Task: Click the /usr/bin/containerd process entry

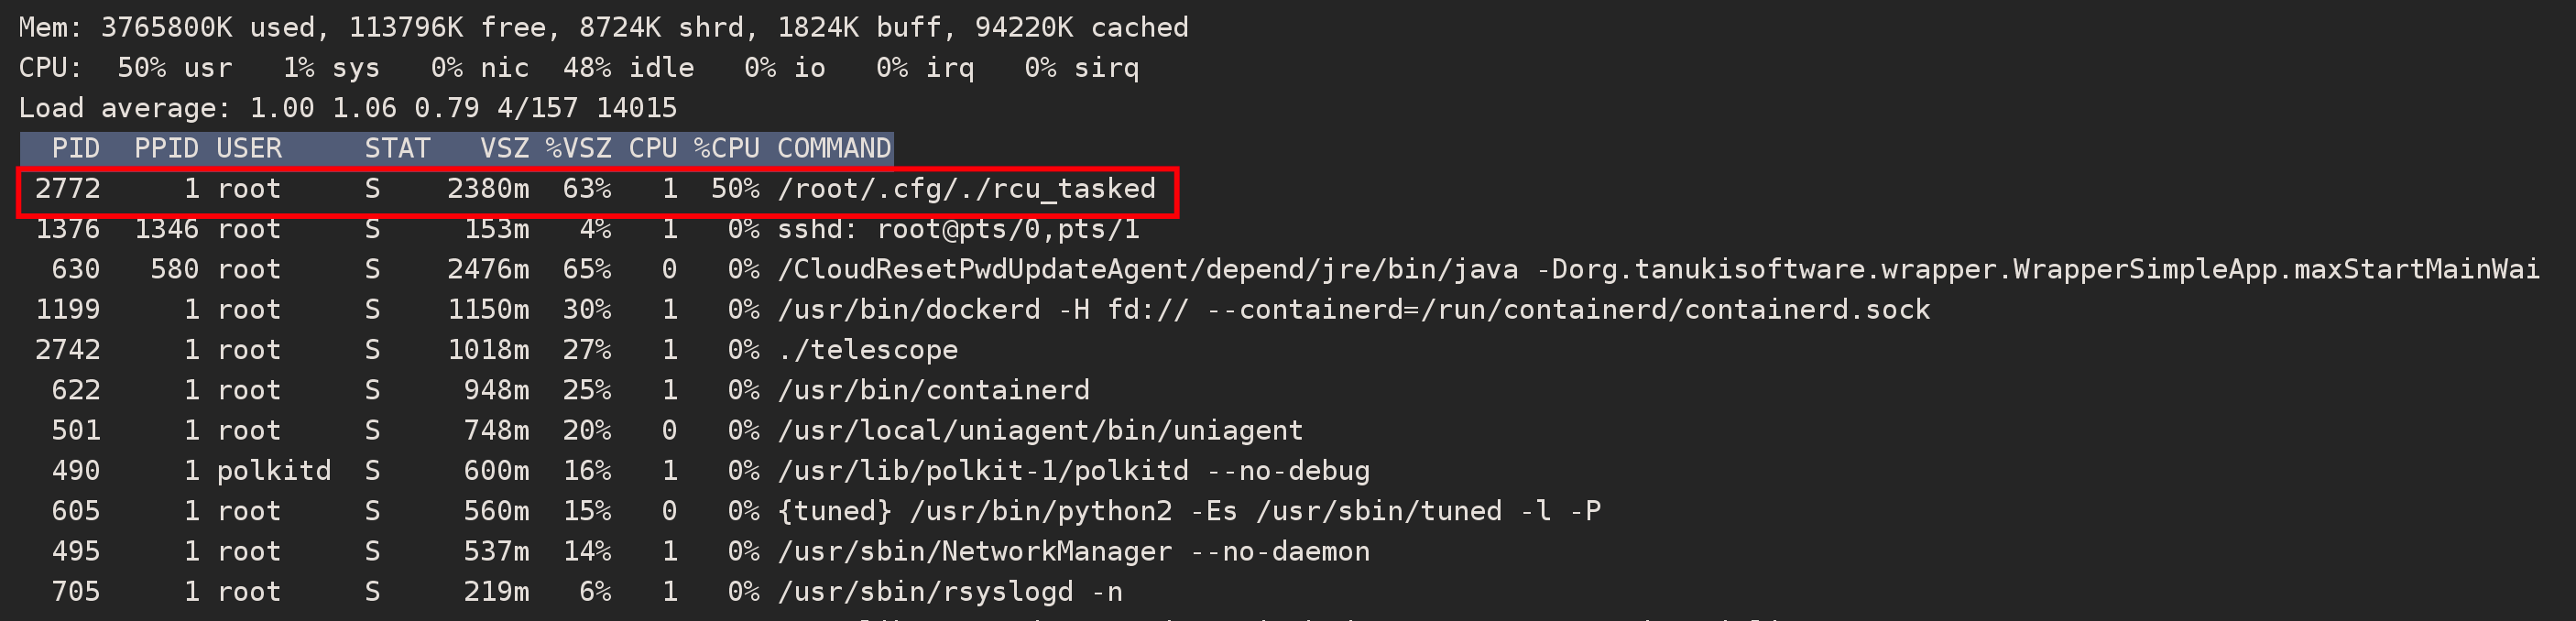Action: [933, 390]
